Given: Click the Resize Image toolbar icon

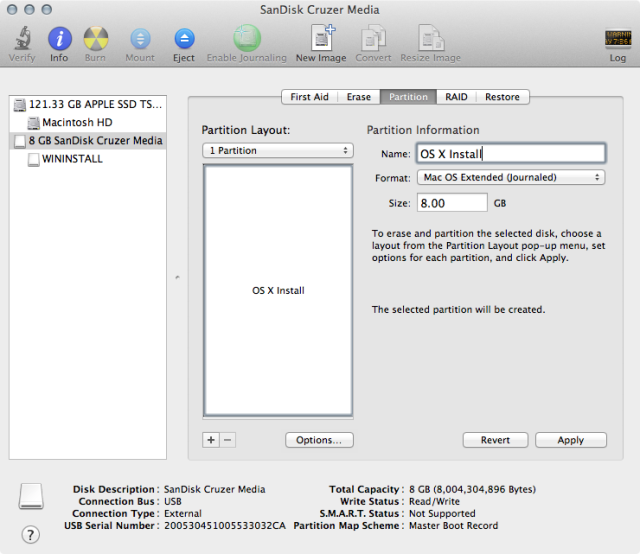Looking at the screenshot, I should tap(431, 38).
